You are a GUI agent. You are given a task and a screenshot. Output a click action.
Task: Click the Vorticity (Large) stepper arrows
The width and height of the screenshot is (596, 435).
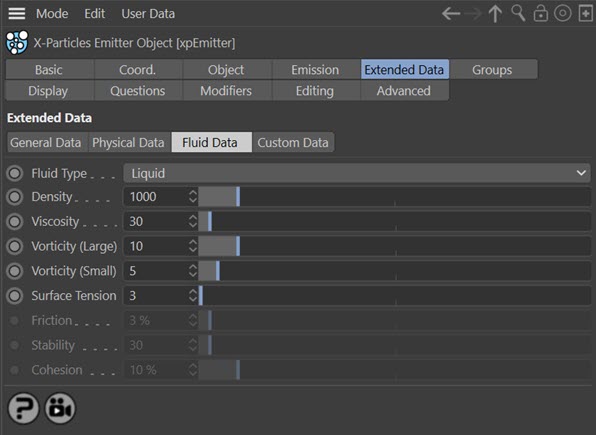(x=193, y=246)
